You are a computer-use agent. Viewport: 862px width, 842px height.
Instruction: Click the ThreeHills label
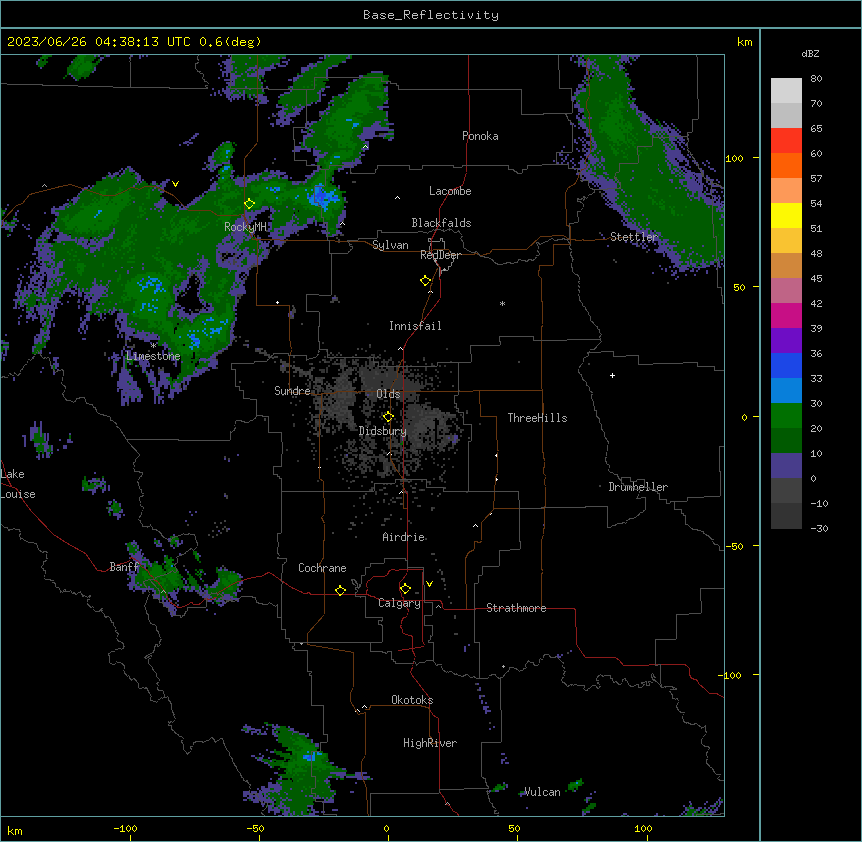[537, 418]
